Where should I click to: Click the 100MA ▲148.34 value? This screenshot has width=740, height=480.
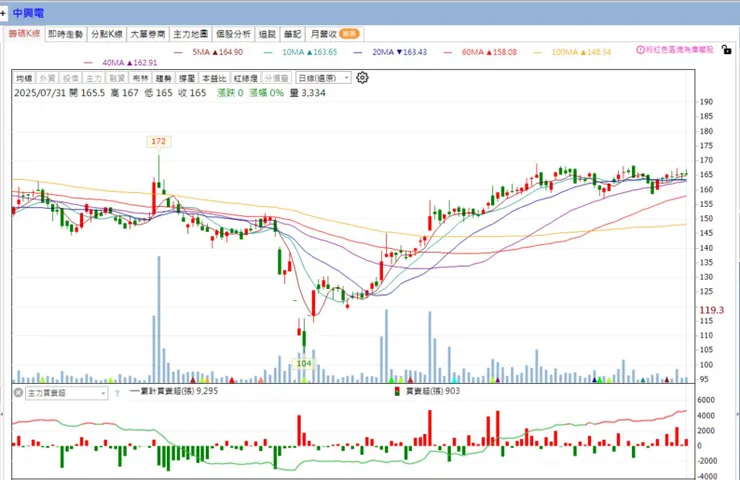[x=581, y=52]
